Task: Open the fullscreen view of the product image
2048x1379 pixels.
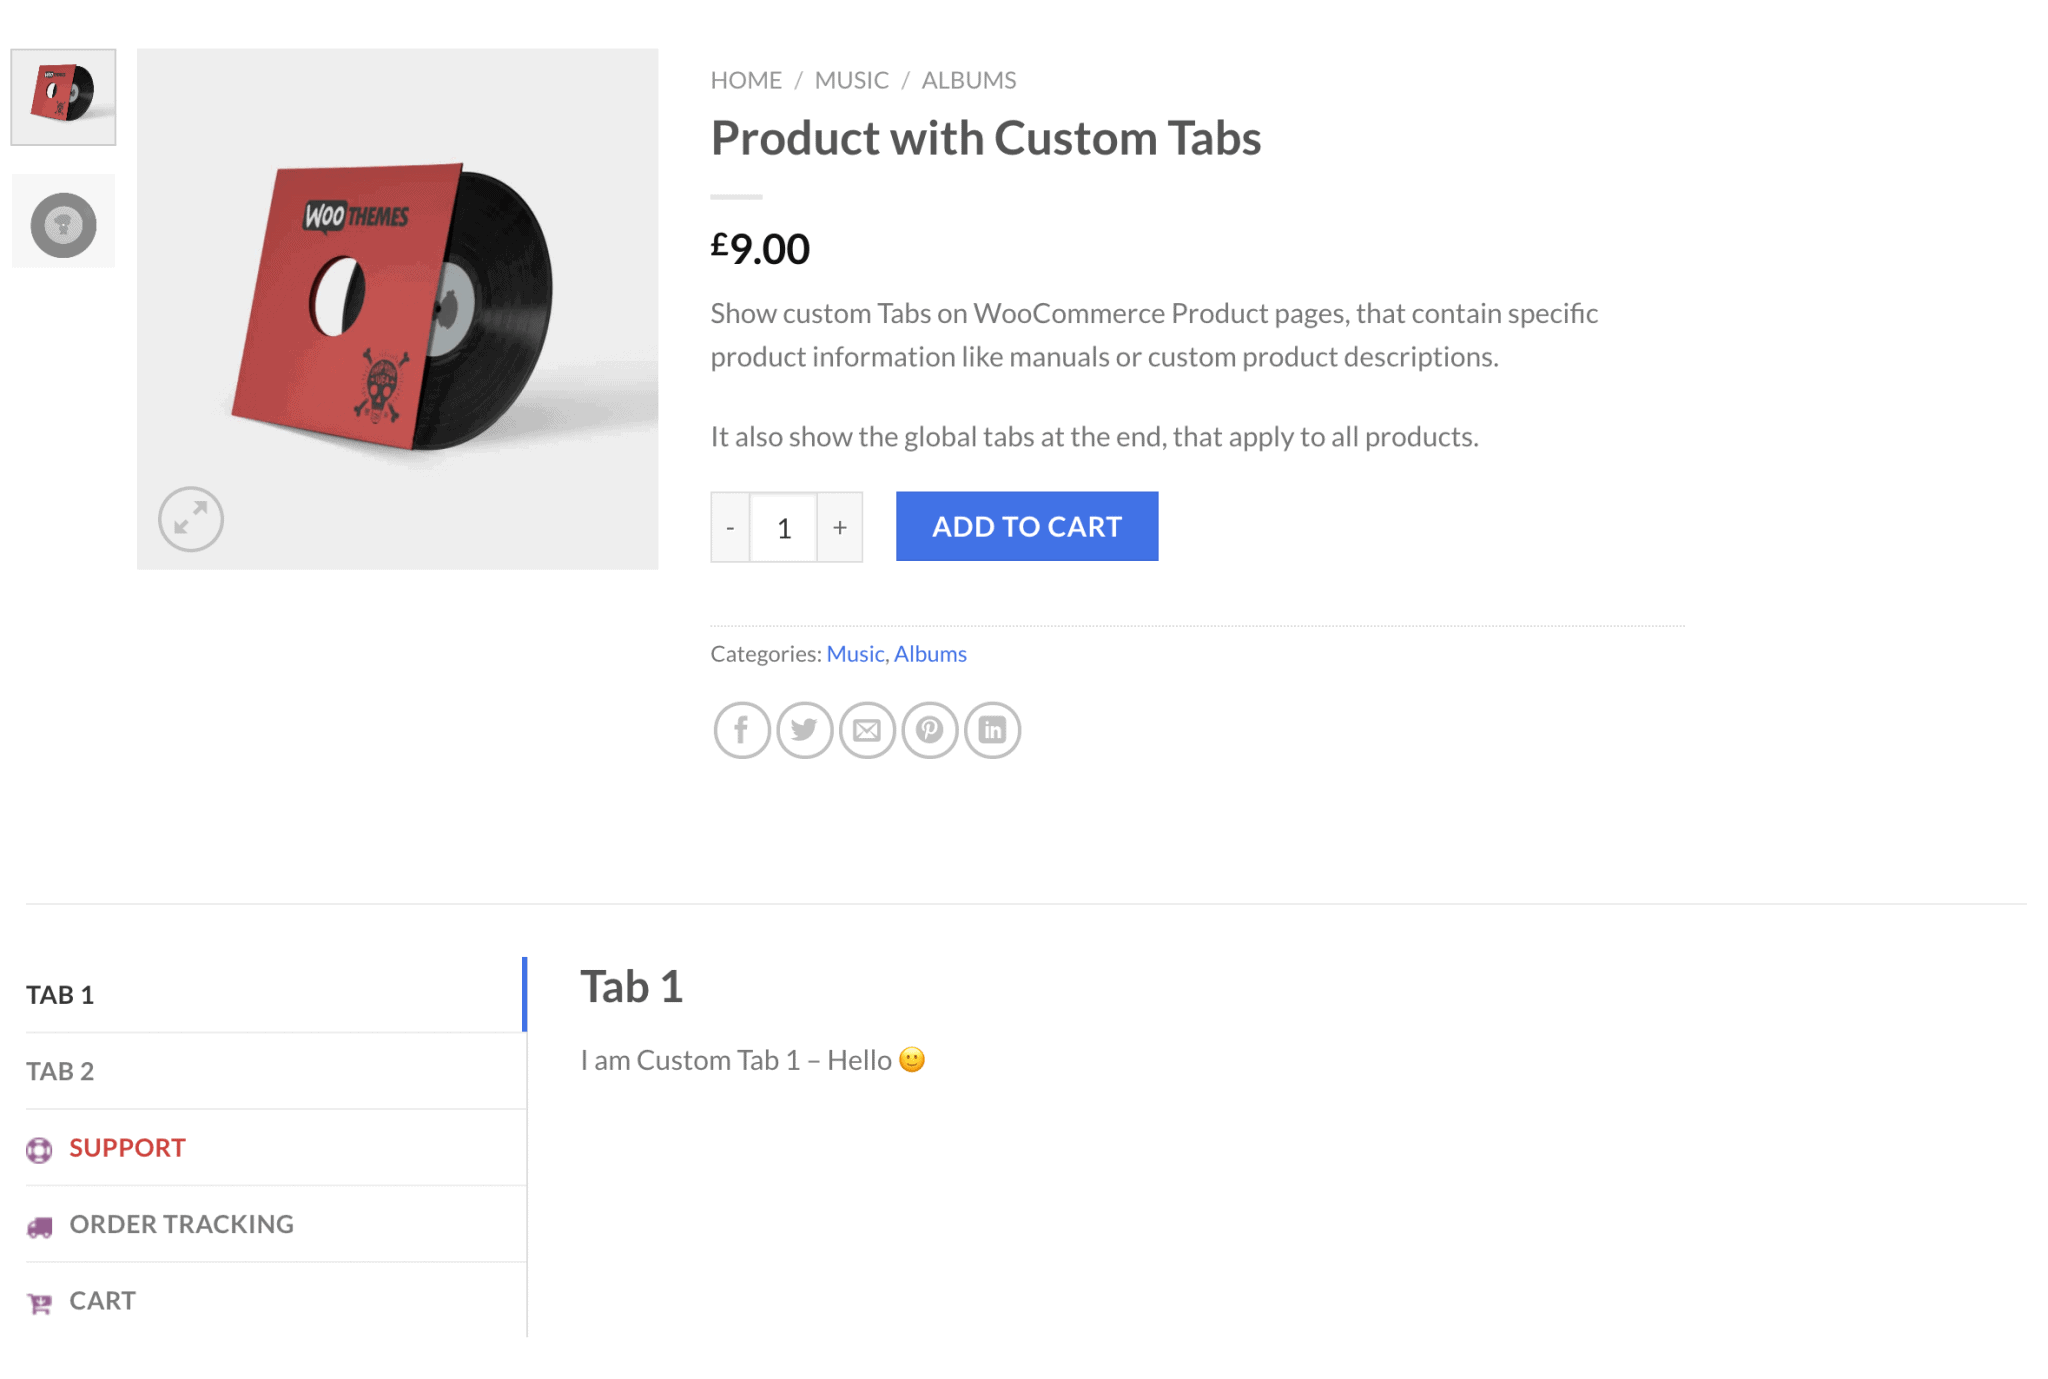Action: pos(190,519)
